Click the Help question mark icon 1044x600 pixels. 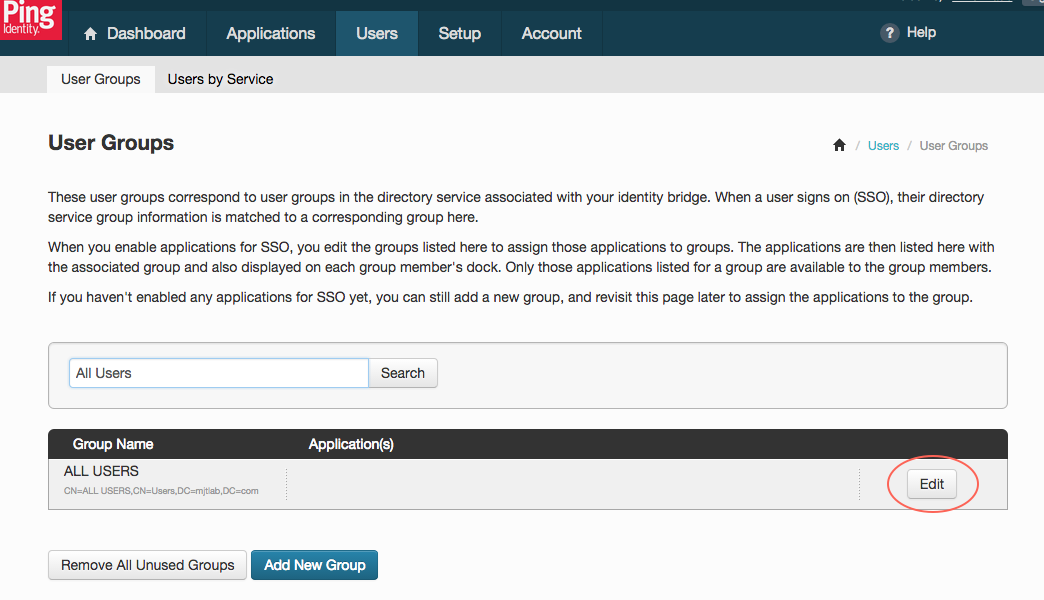click(889, 33)
